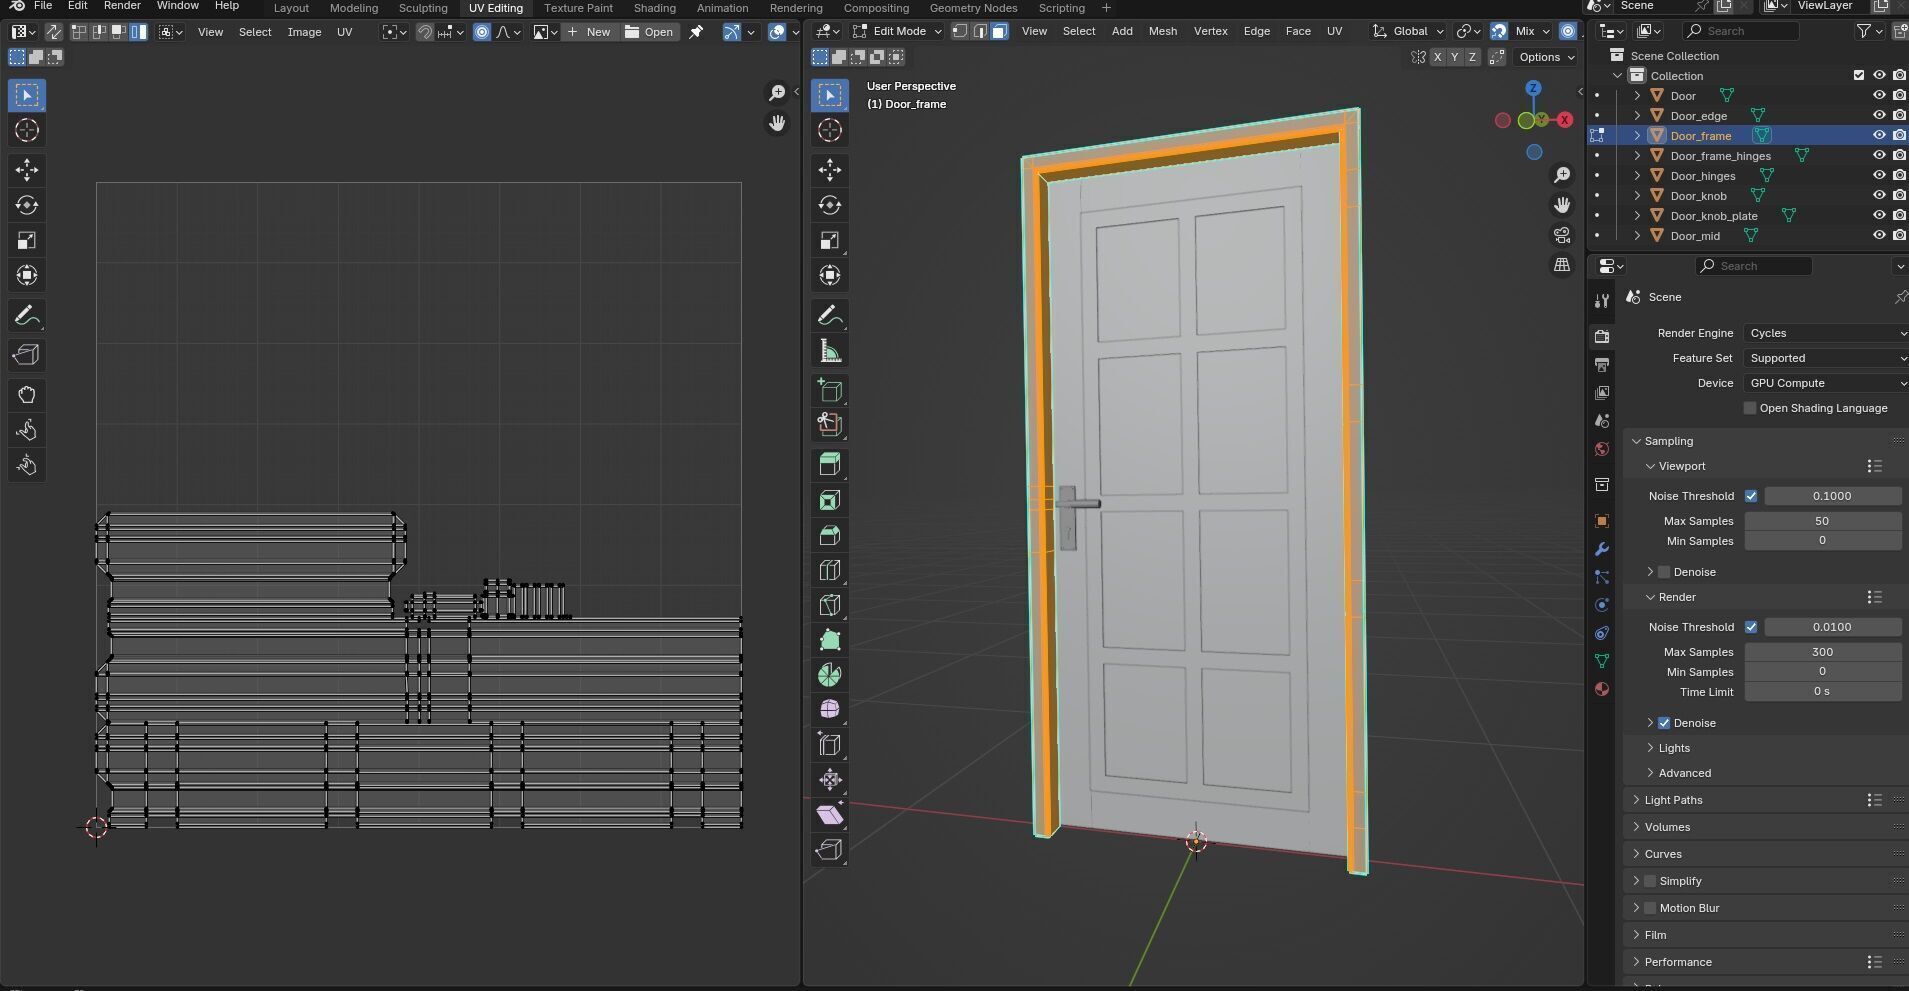The width and height of the screenshot is (1909, 991).
Task: Select the Grab sculpt tool in UV editor
Action: pyautogui.click(x=27, y=395)
